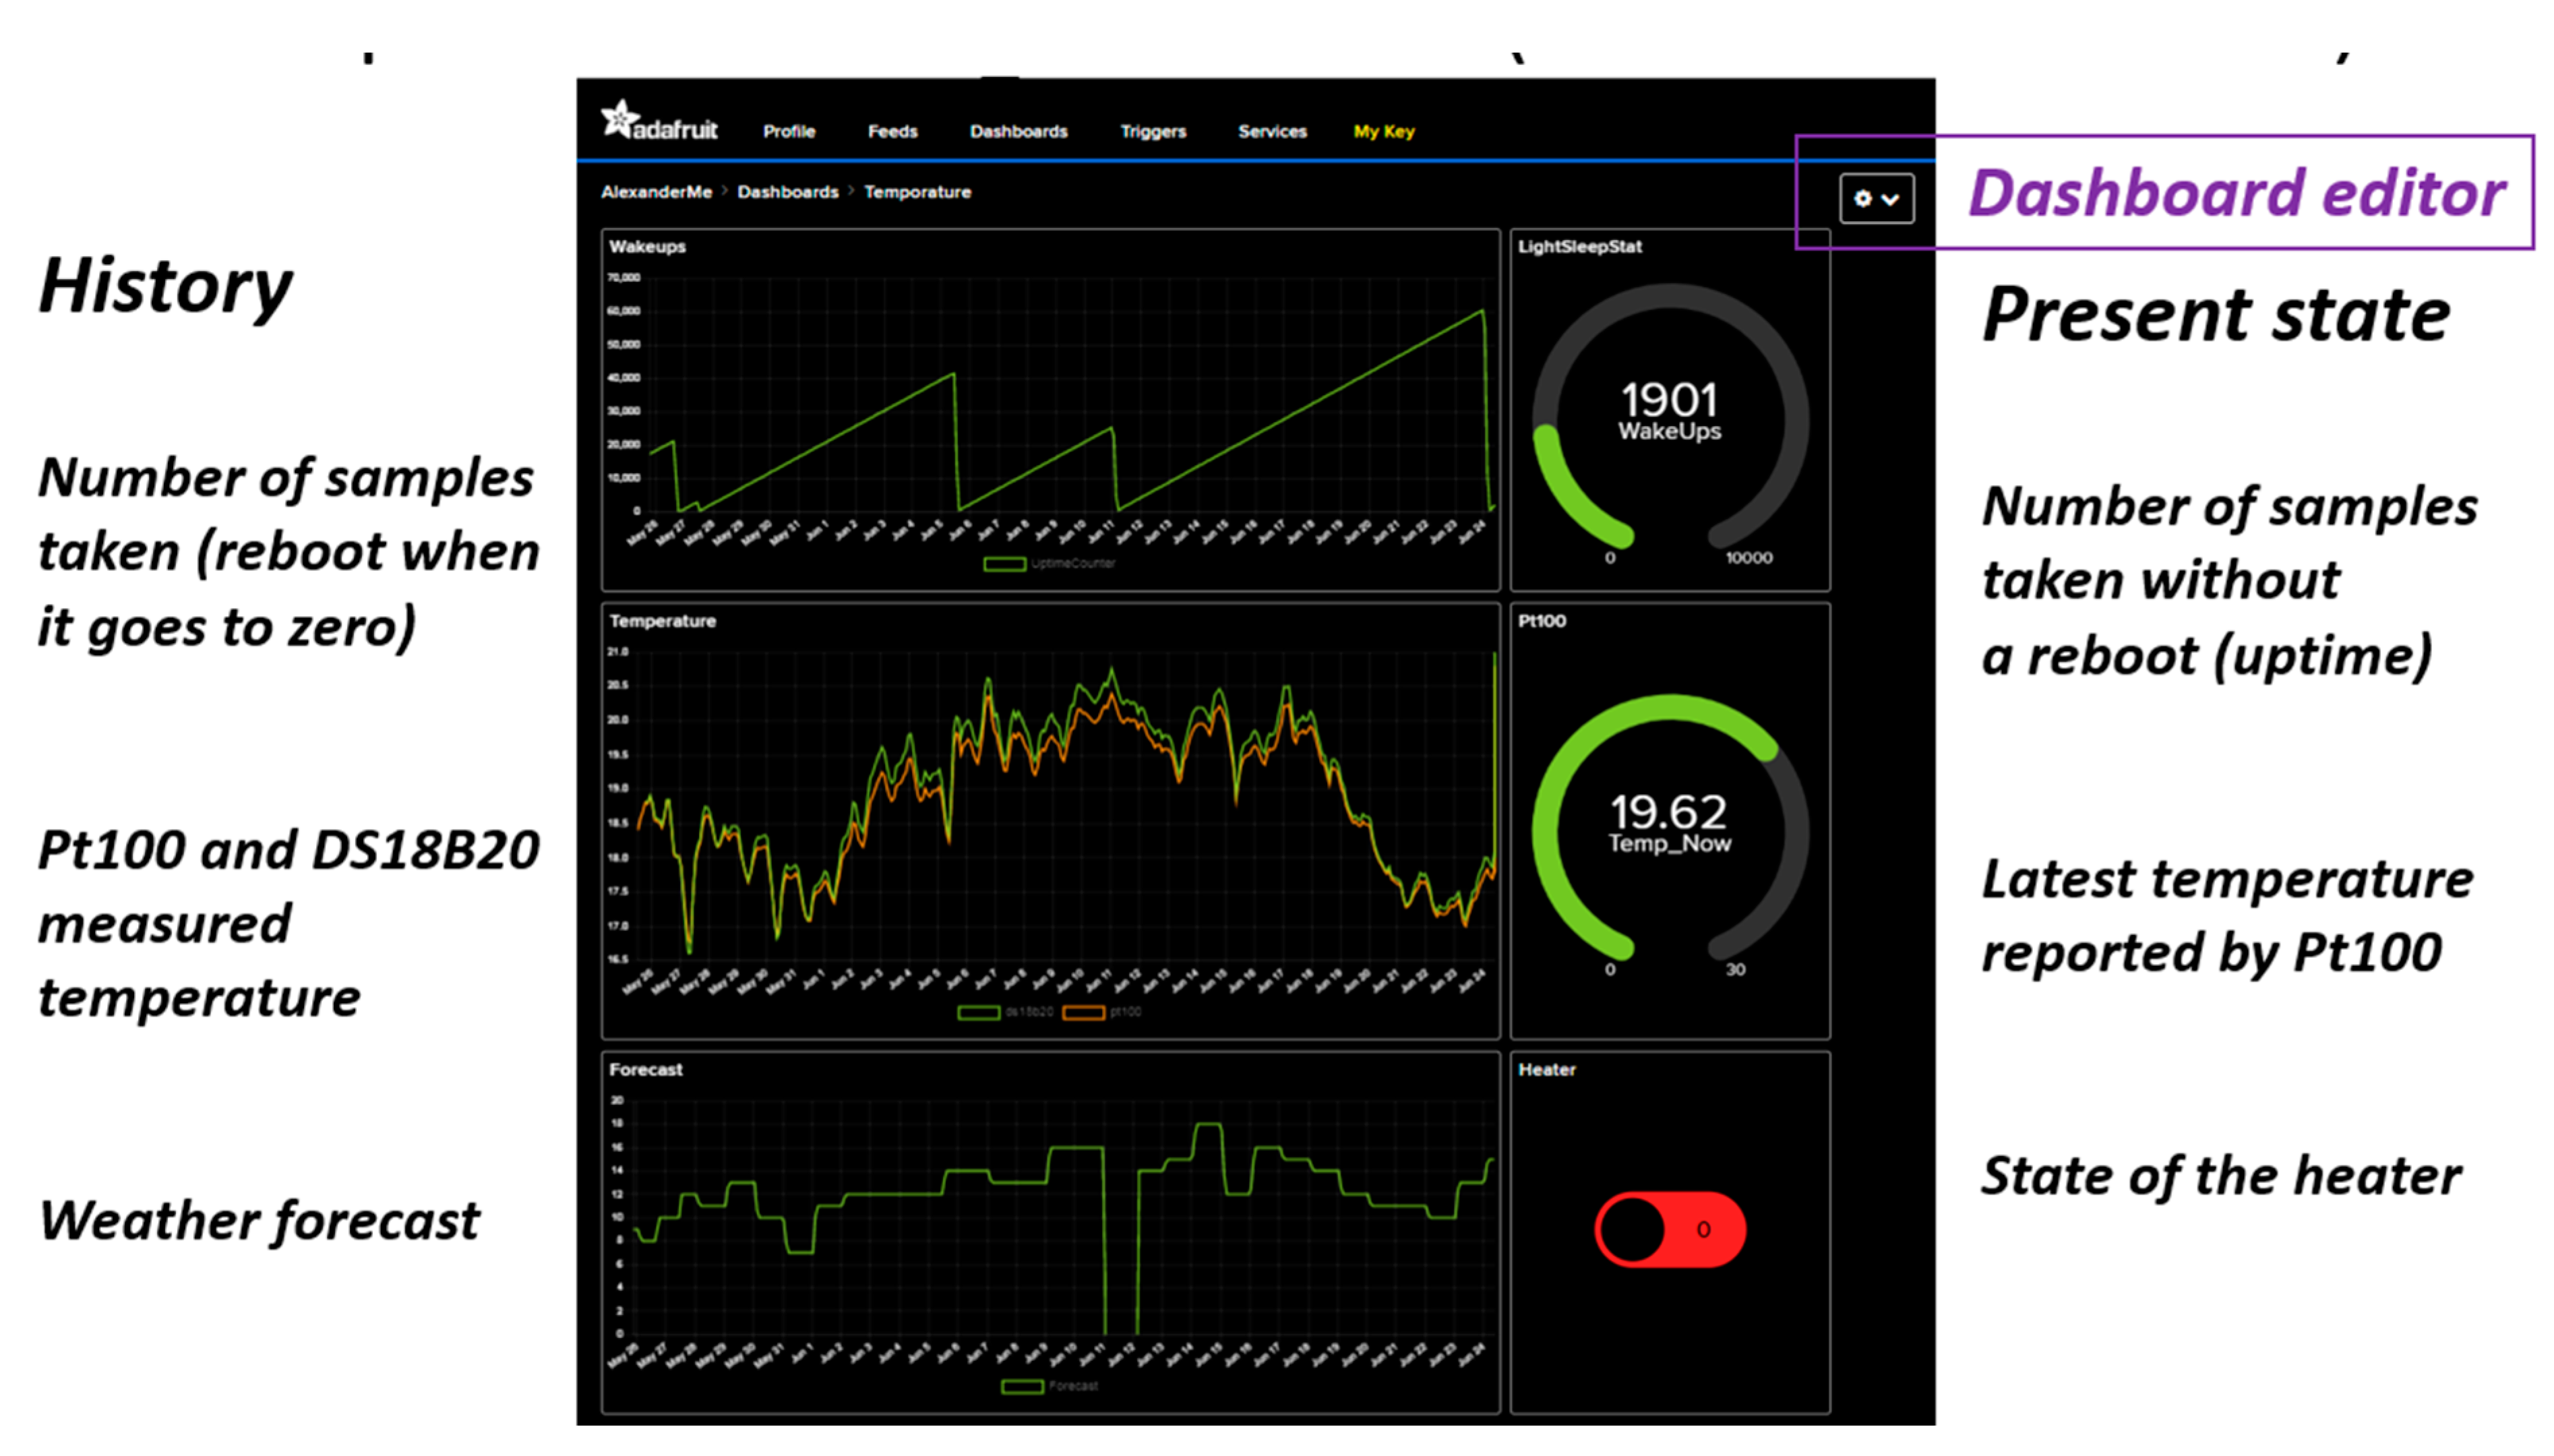The width and height of the screenshot is (2554, 1456).
Task: Click the Forecast chart legend swatch
Action: click(x=1022, y=1386)
